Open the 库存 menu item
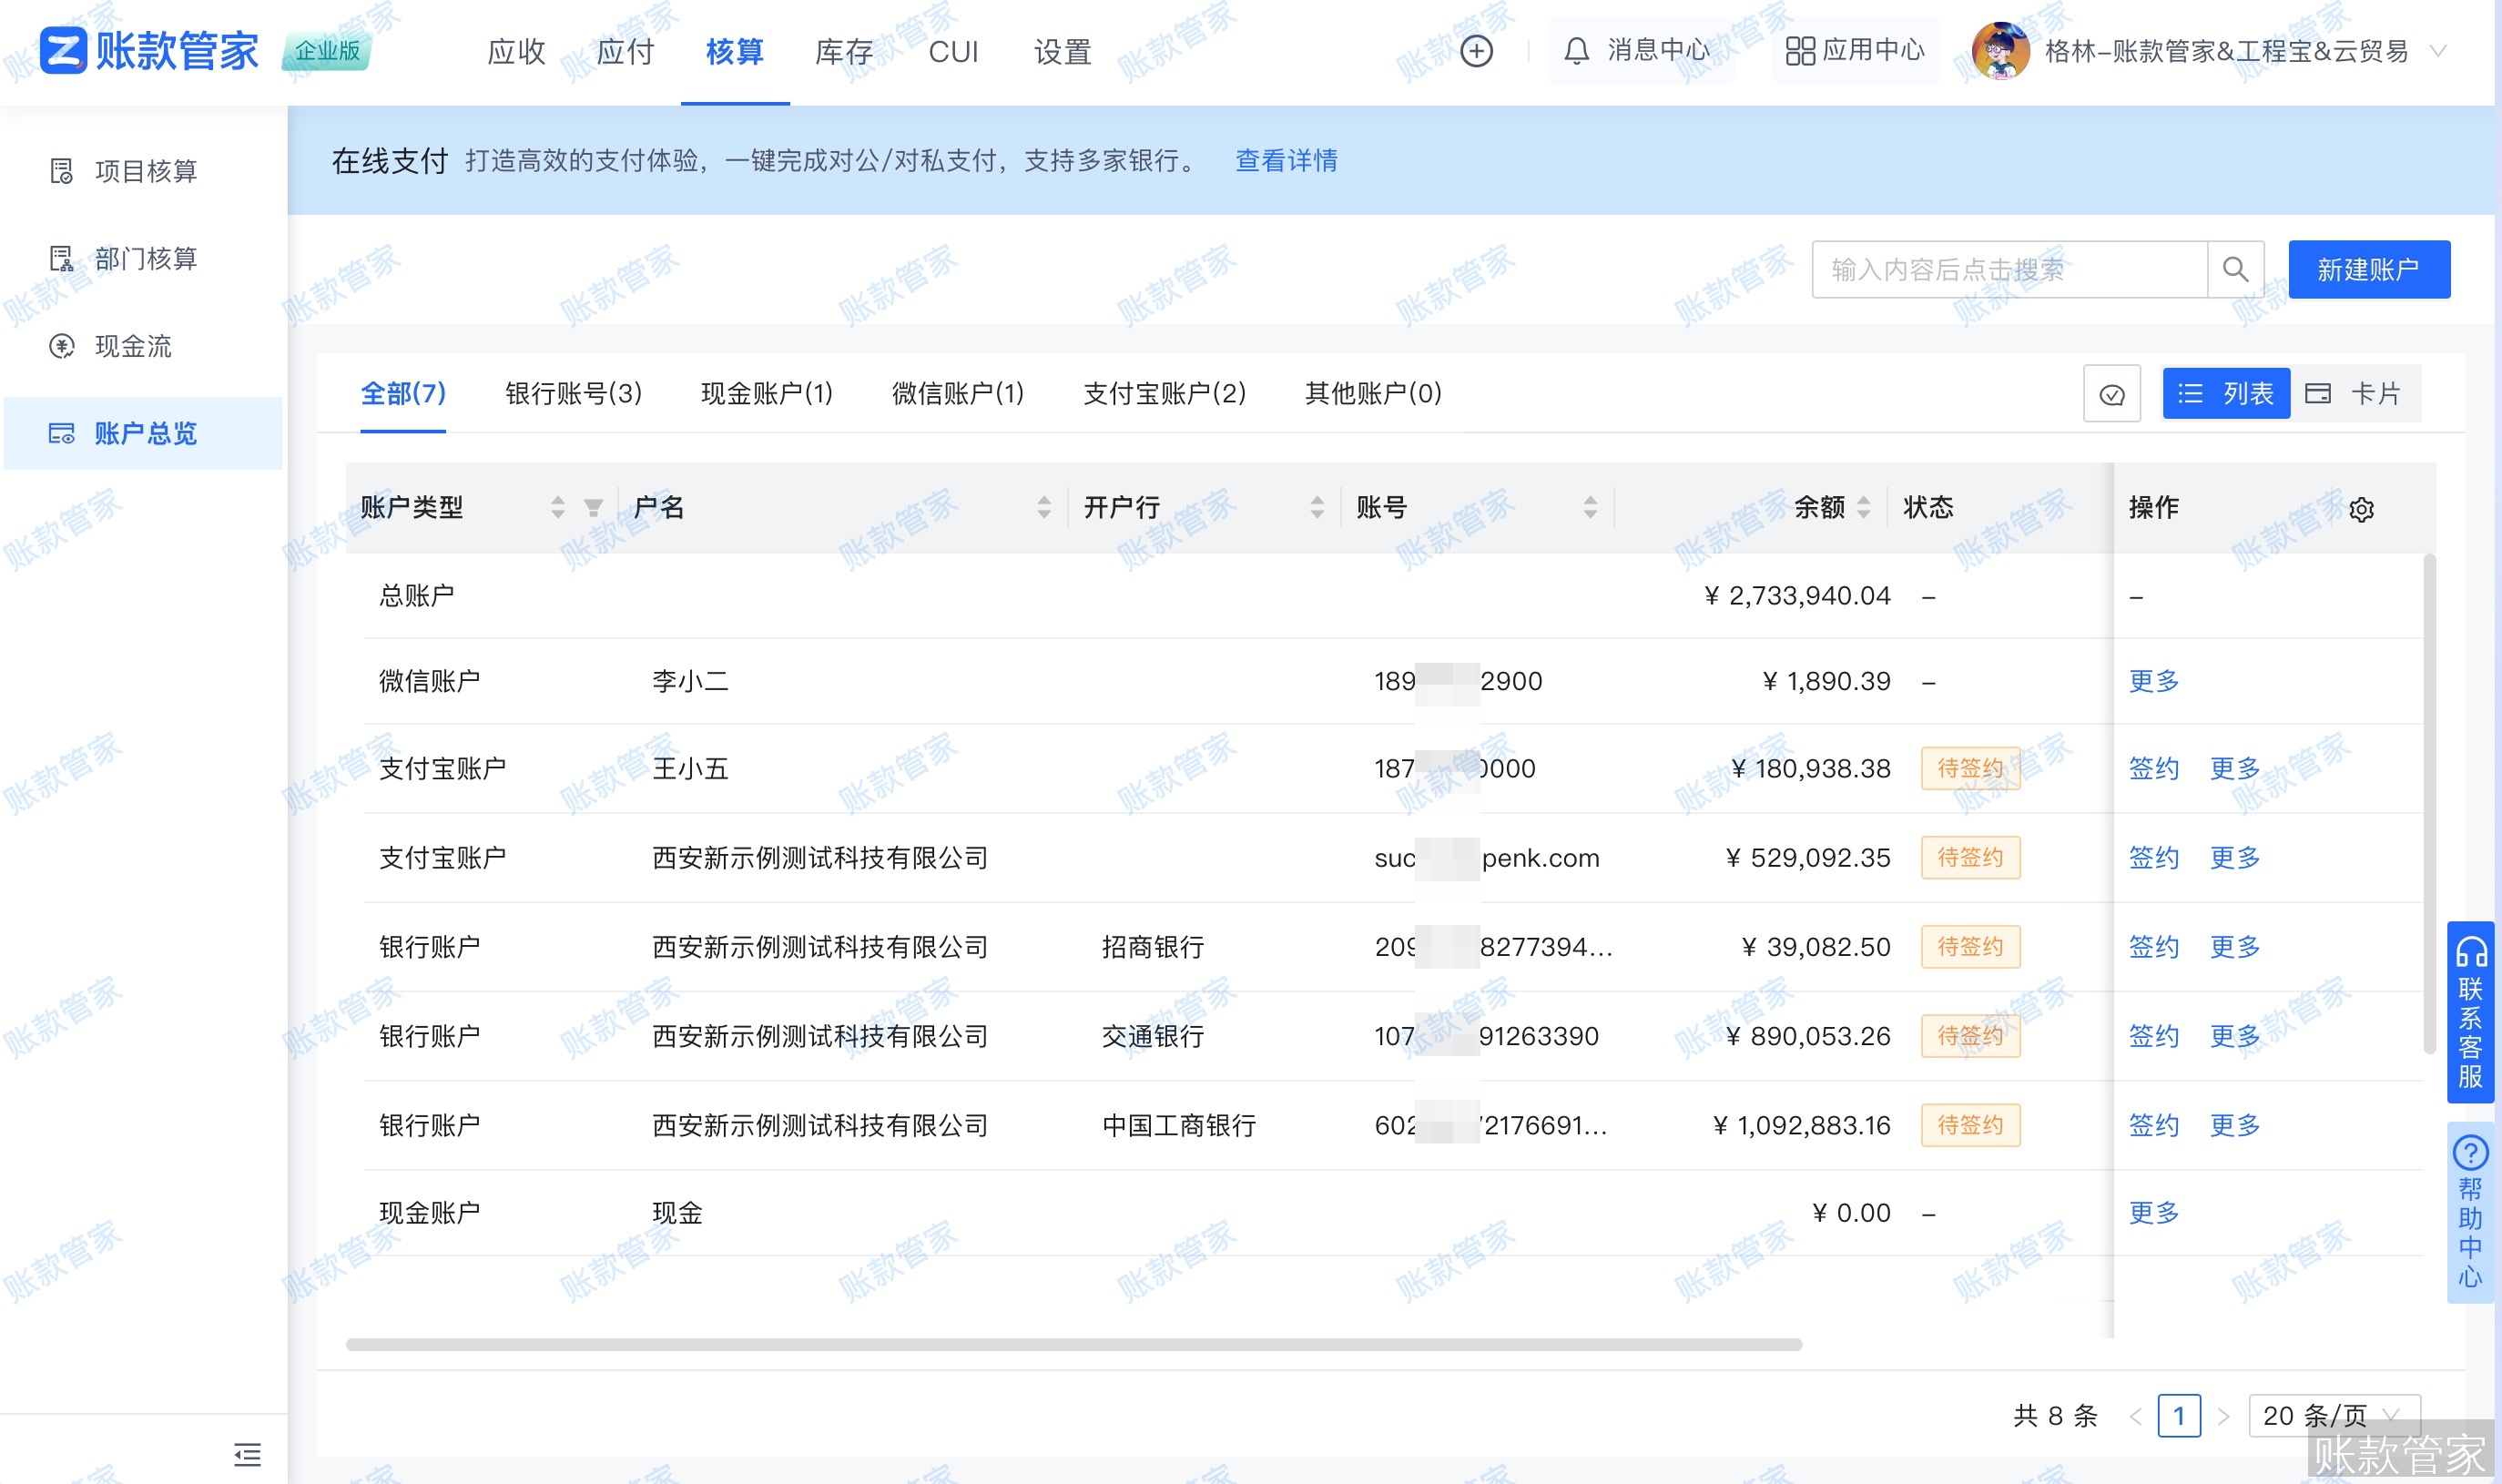 click(x=845, y=51)
